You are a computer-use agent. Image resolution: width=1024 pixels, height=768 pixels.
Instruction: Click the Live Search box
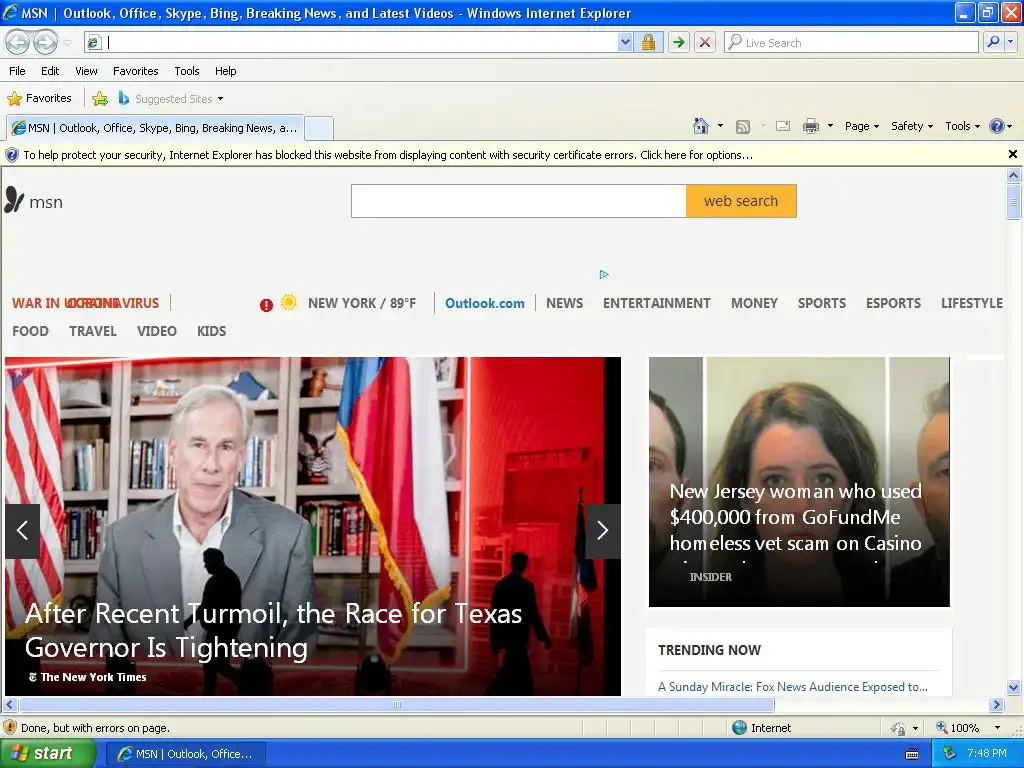click(x=852, y=42)
